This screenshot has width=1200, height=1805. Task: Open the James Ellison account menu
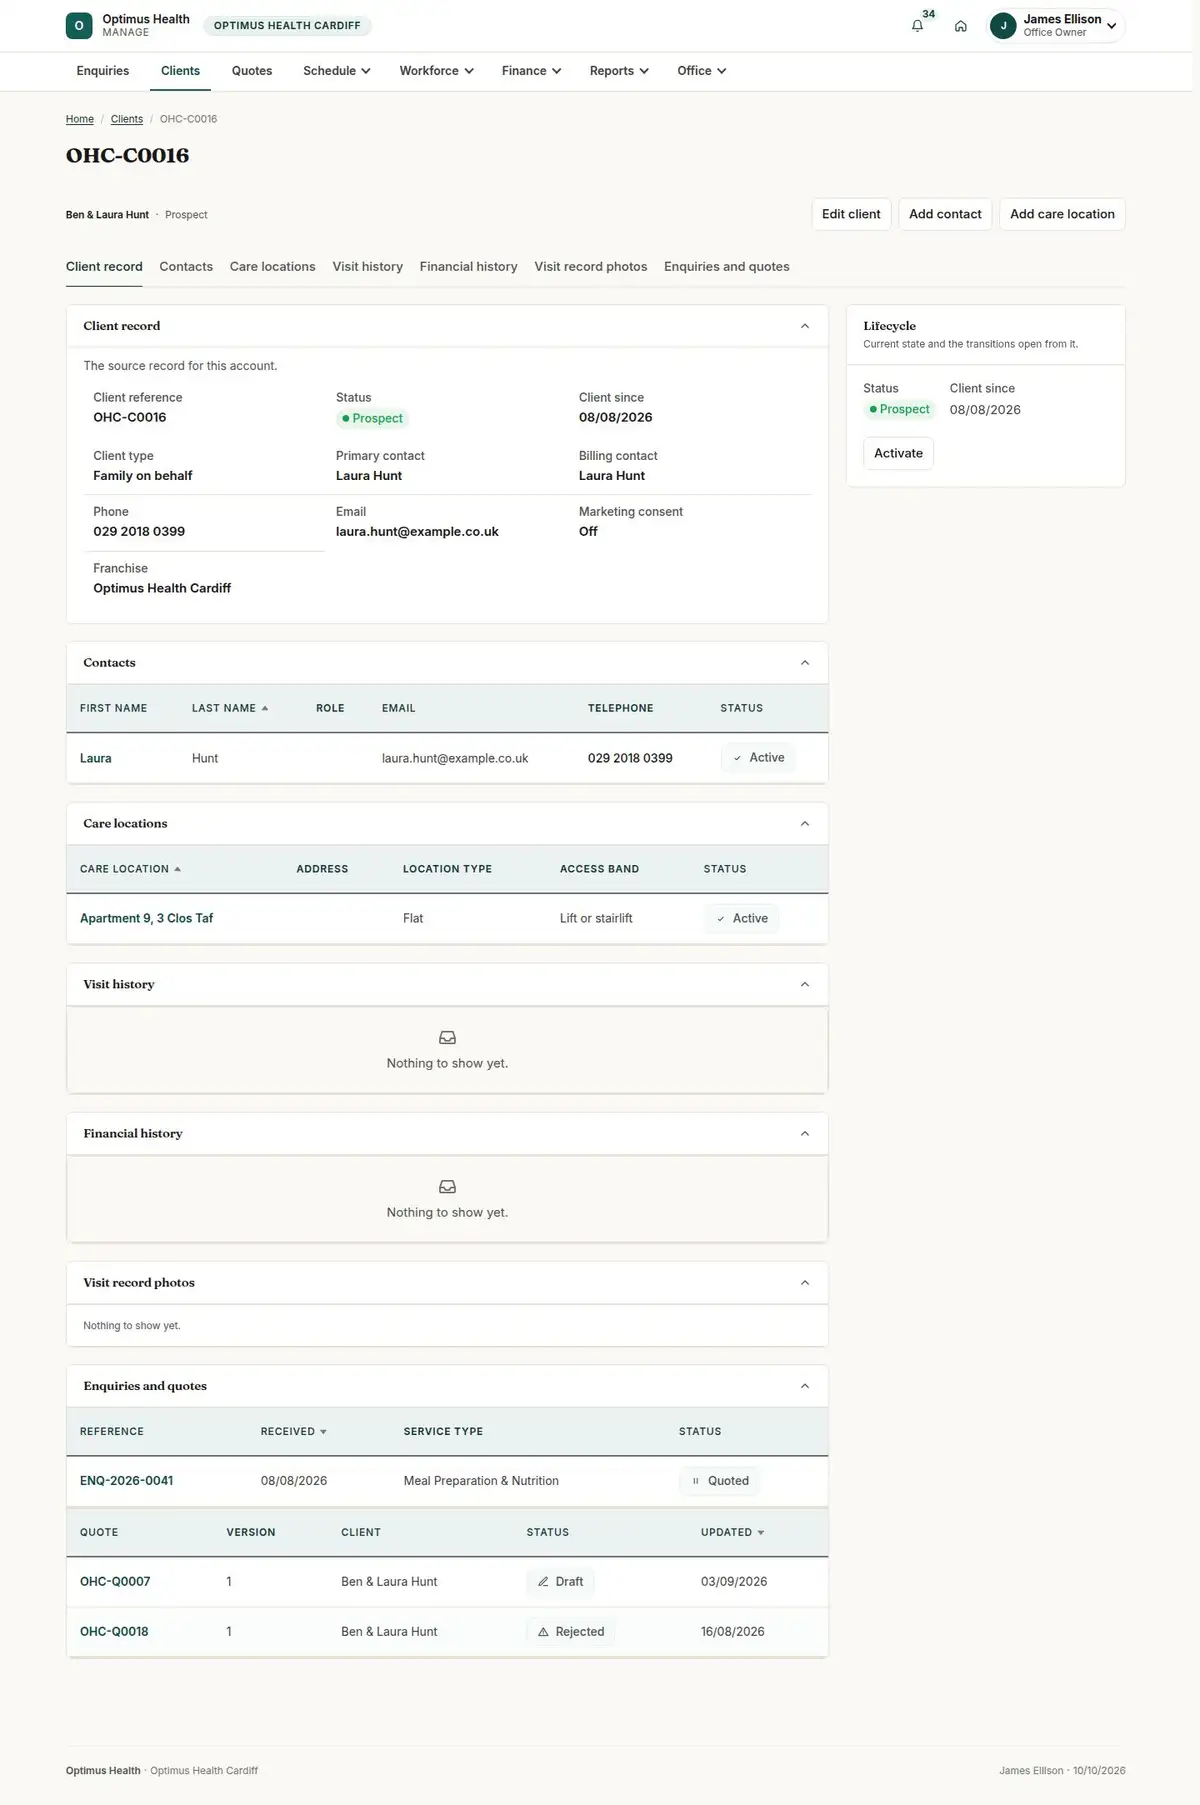pos(1056,26)
